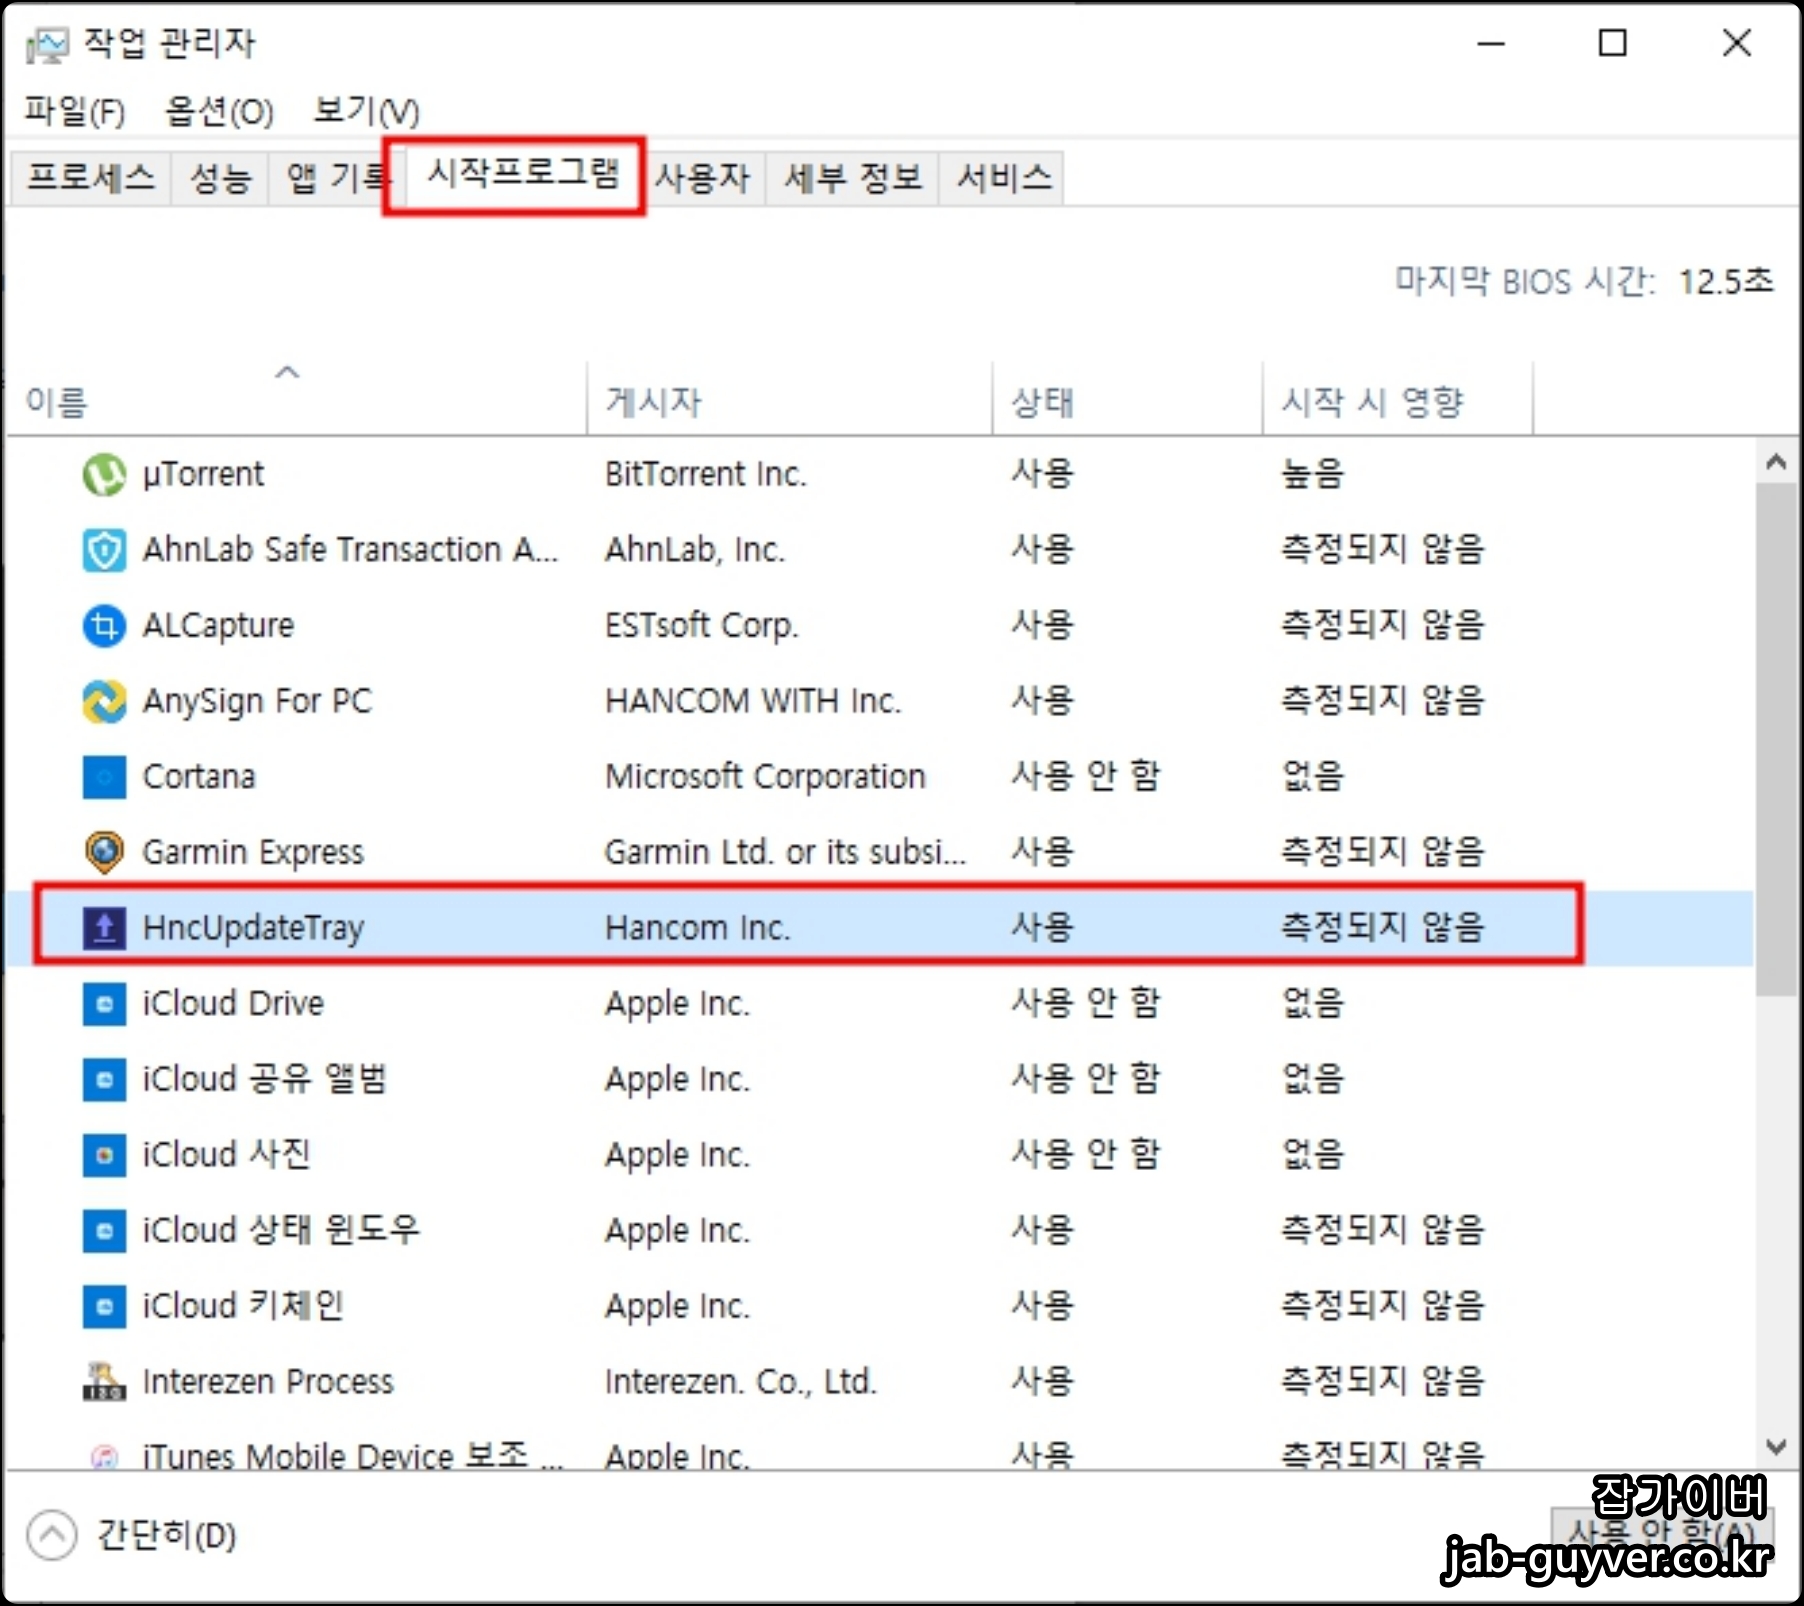Select the µTorrent row name
The width and height of the screenshot is (1804, 1606).
[203, 474]
